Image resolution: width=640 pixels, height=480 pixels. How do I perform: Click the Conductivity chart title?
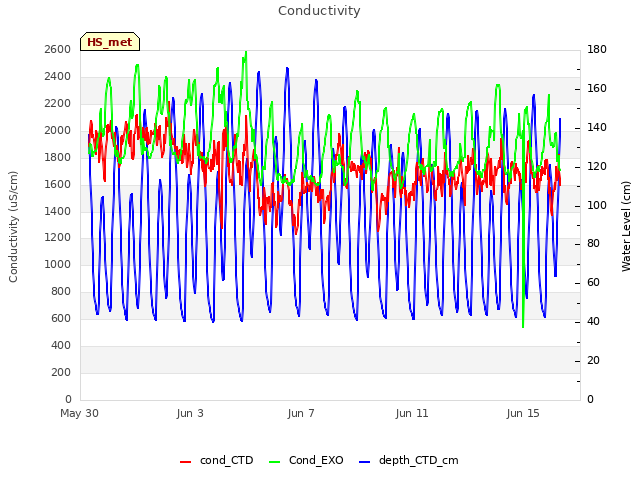(319, 11)
